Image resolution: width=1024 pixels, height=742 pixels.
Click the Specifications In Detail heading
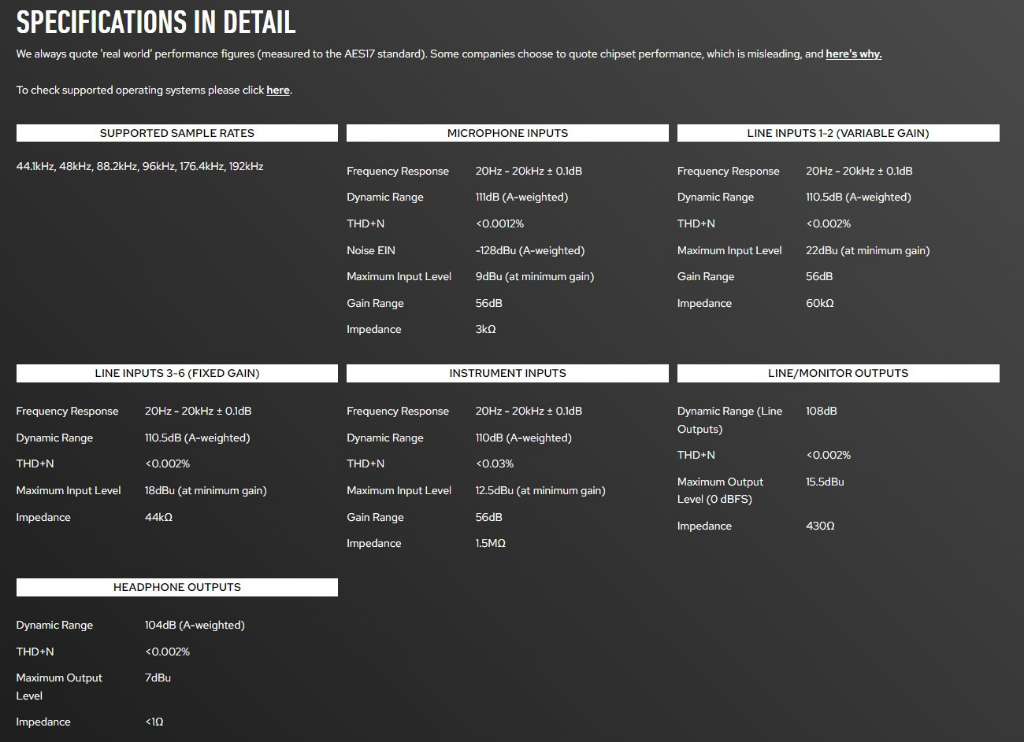click(156, 22)
